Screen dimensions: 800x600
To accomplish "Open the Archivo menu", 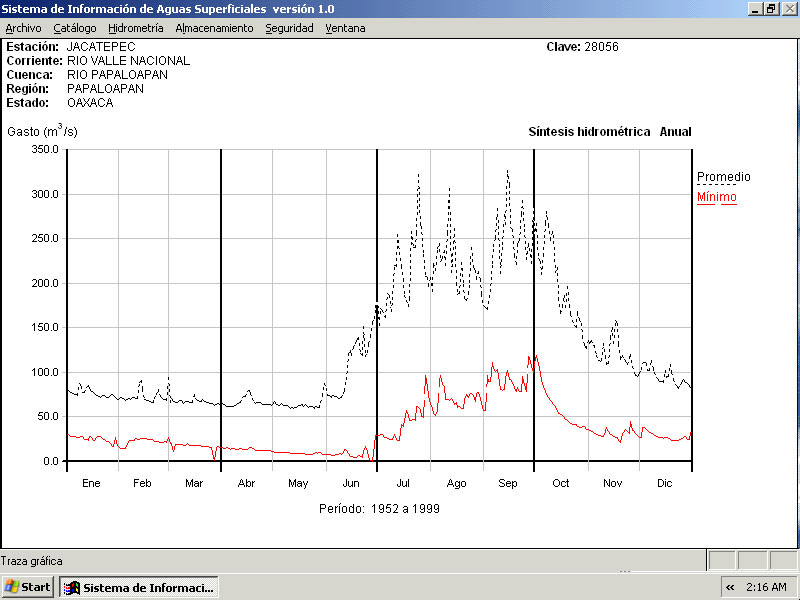I will pyautogui.click(x=24, y=28).
